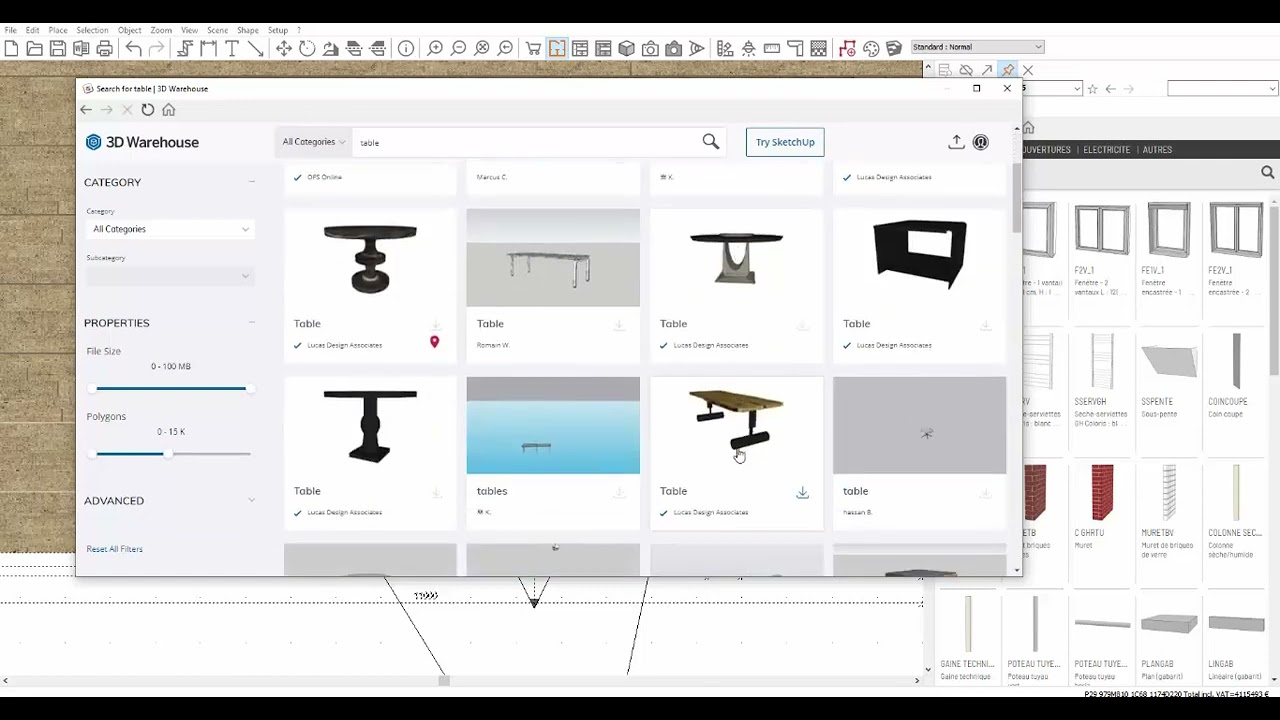Image resolution: width=1280 pixels, height=720 pixels.
Task: Select the SSPENTE catalog item thumbnail
Action: (x=1169, y=361)
